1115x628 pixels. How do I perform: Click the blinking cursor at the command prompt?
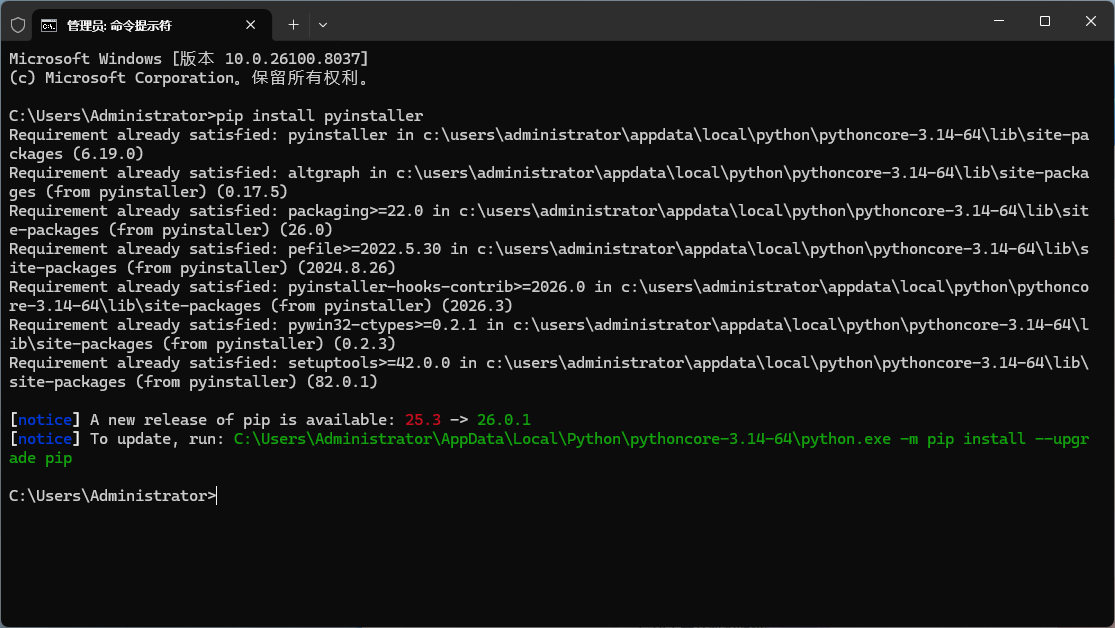217,495
